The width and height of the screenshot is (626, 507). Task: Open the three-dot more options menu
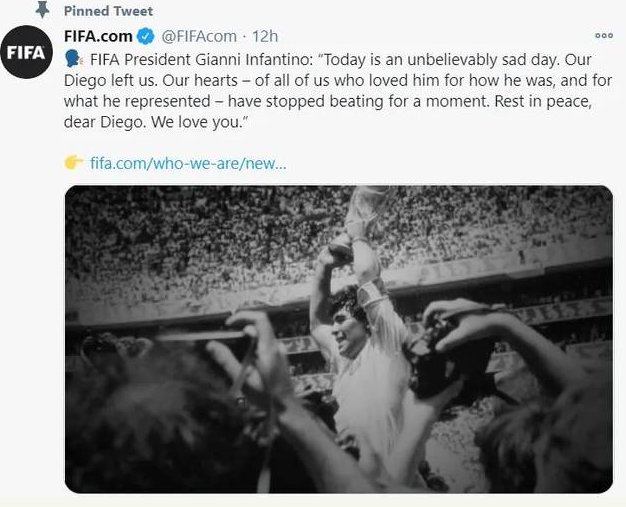(x=603, y=36)
